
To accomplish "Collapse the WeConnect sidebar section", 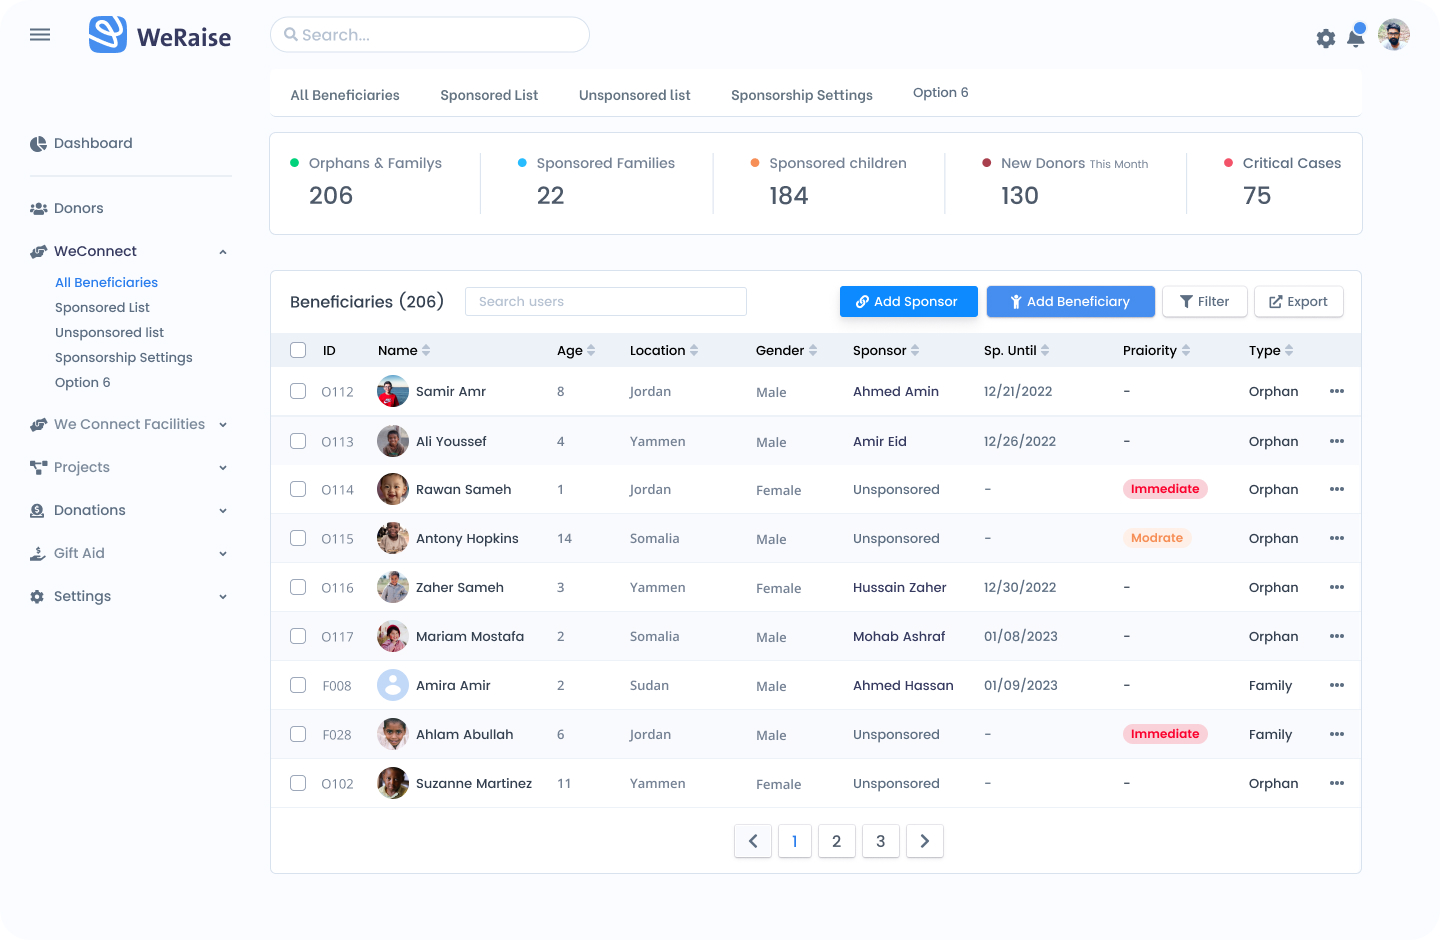I will (223, 252).
